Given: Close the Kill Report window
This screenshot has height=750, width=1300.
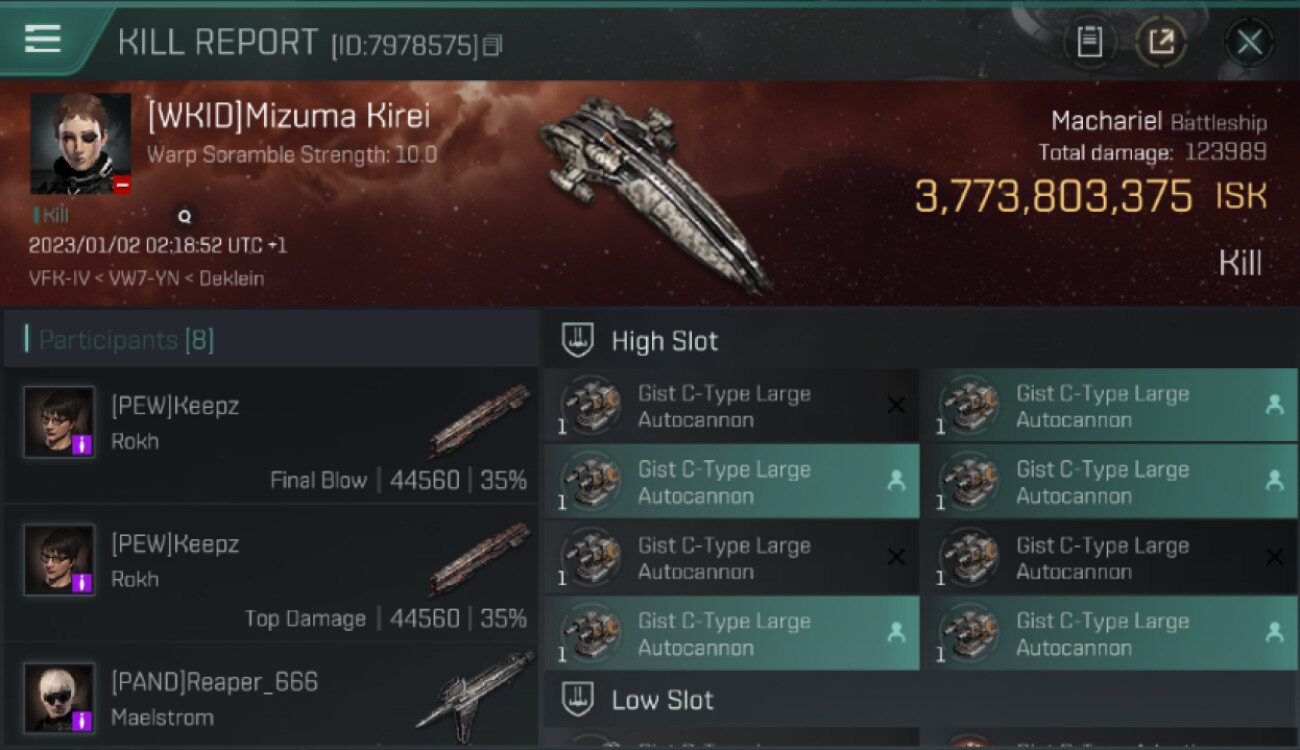Looking at the screenshot, I should (x=1249, y=42).
